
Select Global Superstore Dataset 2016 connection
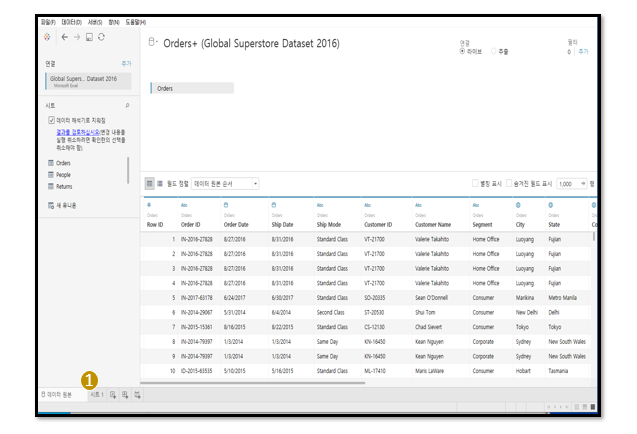pyautogui.click(x=88, y=81)
